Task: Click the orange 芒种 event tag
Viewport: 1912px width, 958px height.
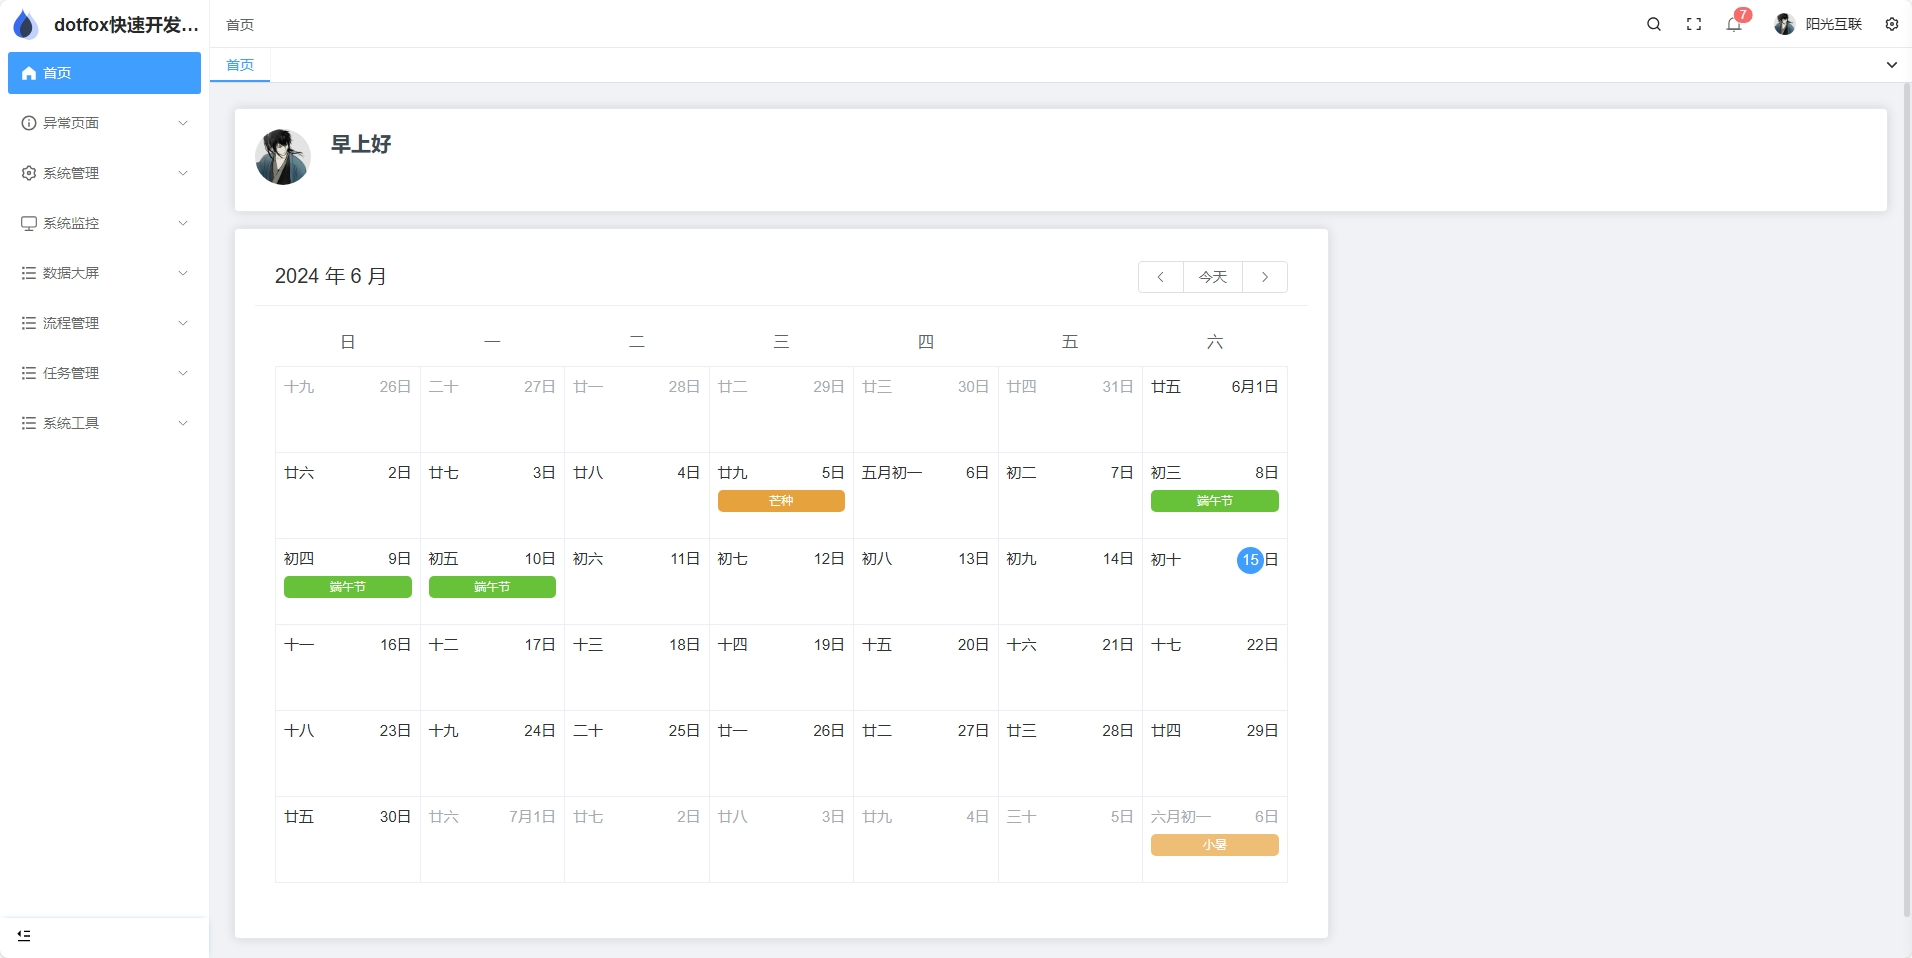Action: pos(781,501)
